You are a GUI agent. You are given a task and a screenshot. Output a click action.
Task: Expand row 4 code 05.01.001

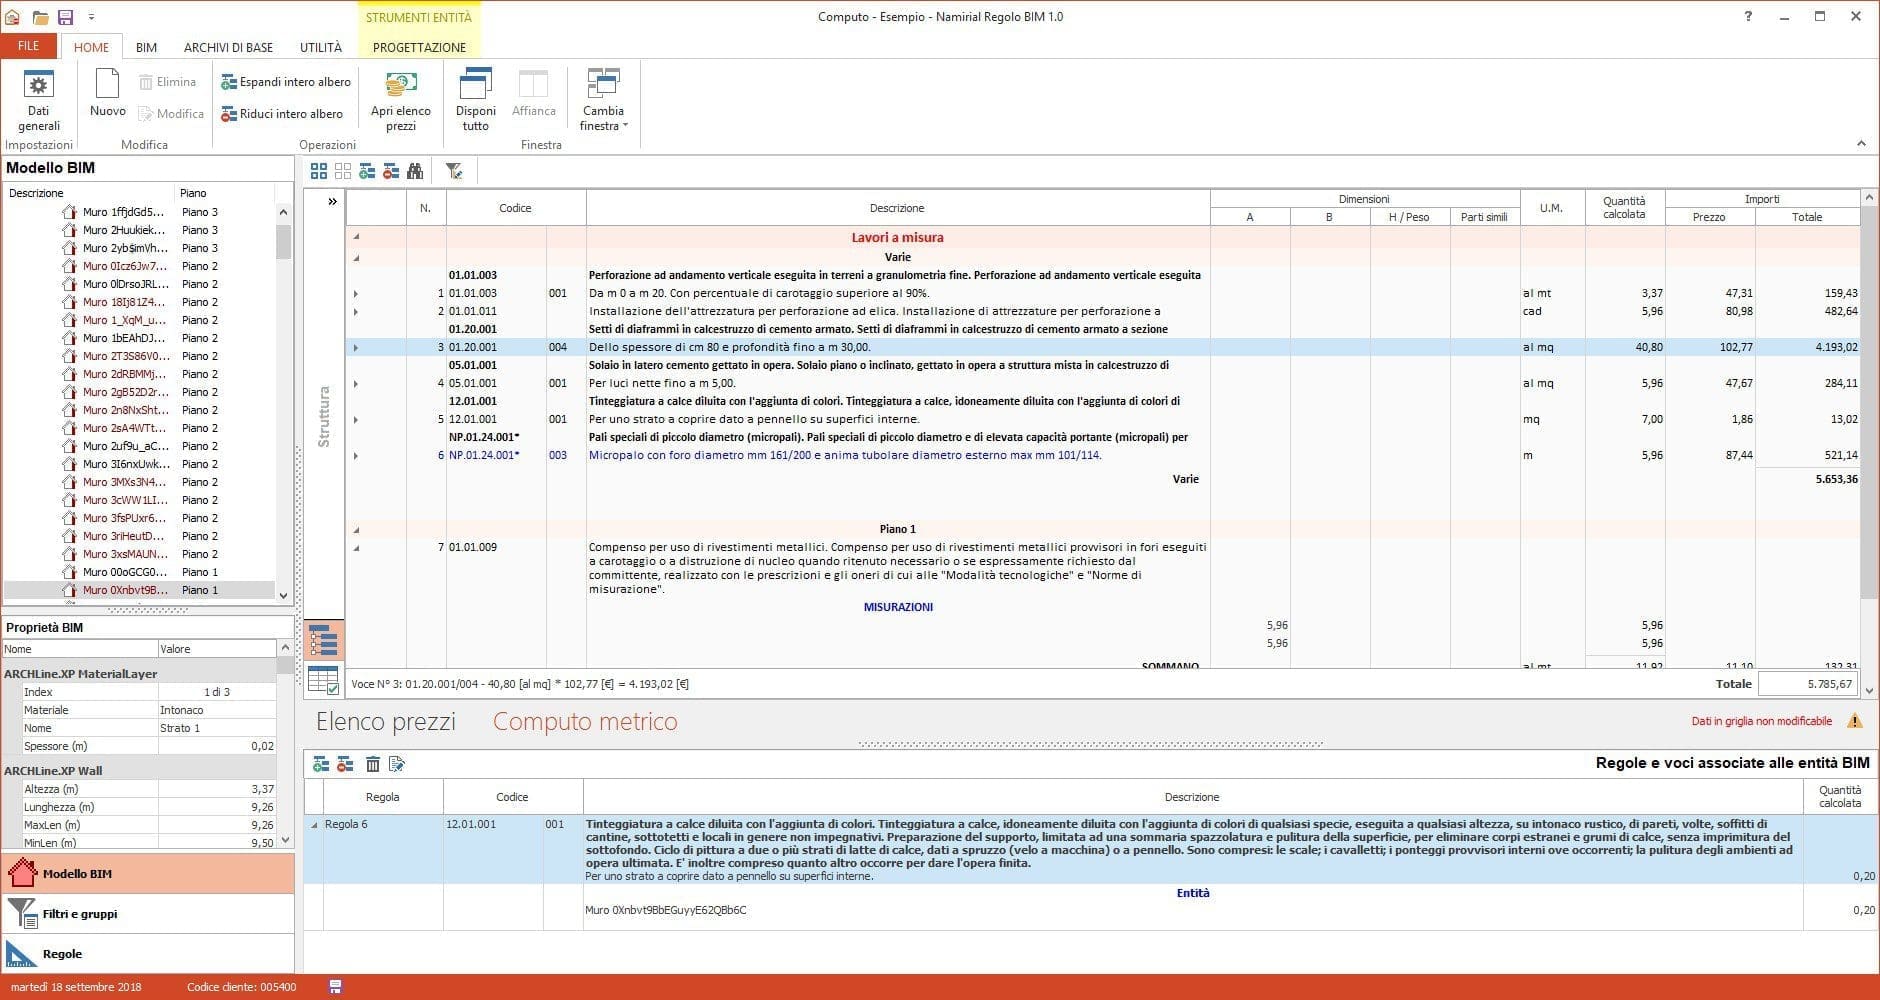[356, 383]
